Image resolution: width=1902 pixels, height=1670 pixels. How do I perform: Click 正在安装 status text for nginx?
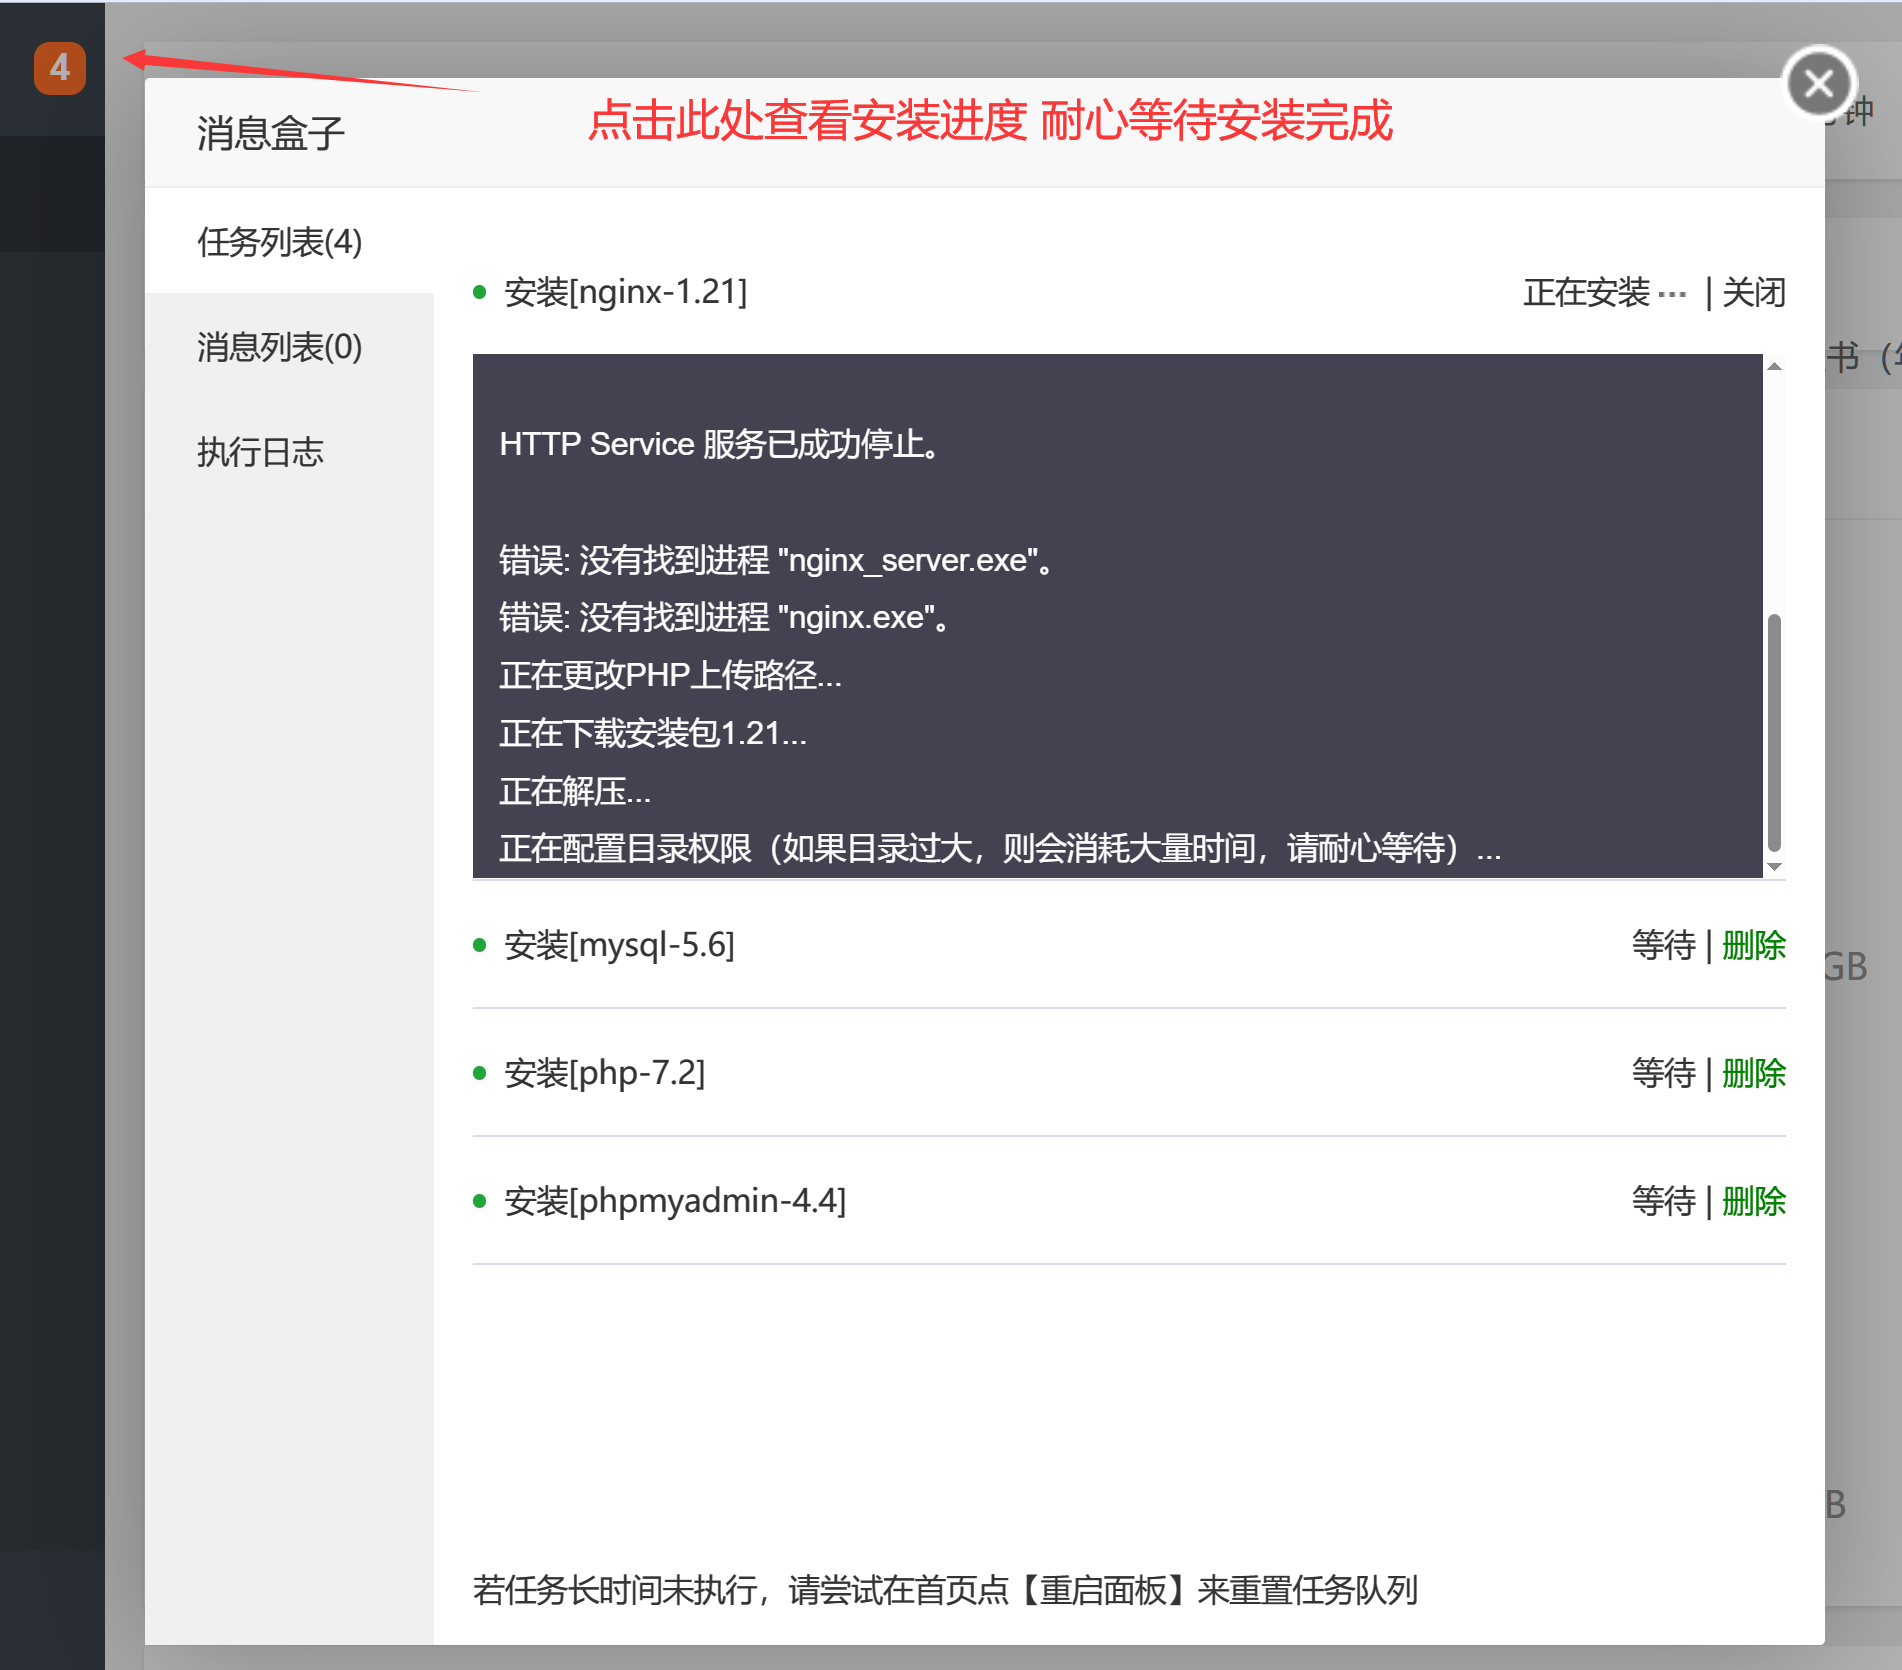coord(1588,293)
